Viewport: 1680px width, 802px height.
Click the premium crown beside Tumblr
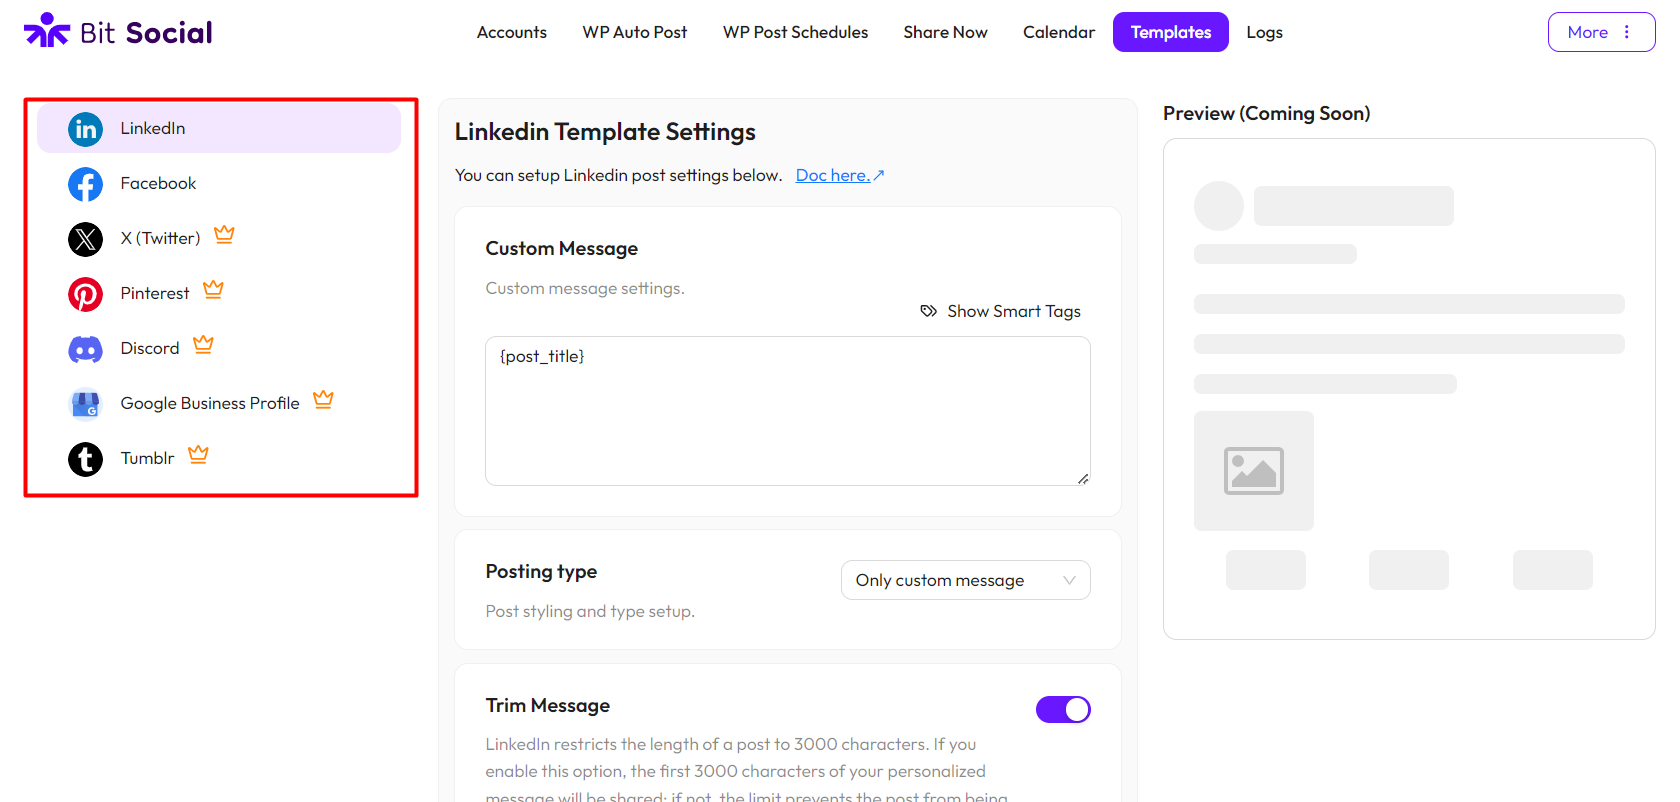click(x=198, y=454)
